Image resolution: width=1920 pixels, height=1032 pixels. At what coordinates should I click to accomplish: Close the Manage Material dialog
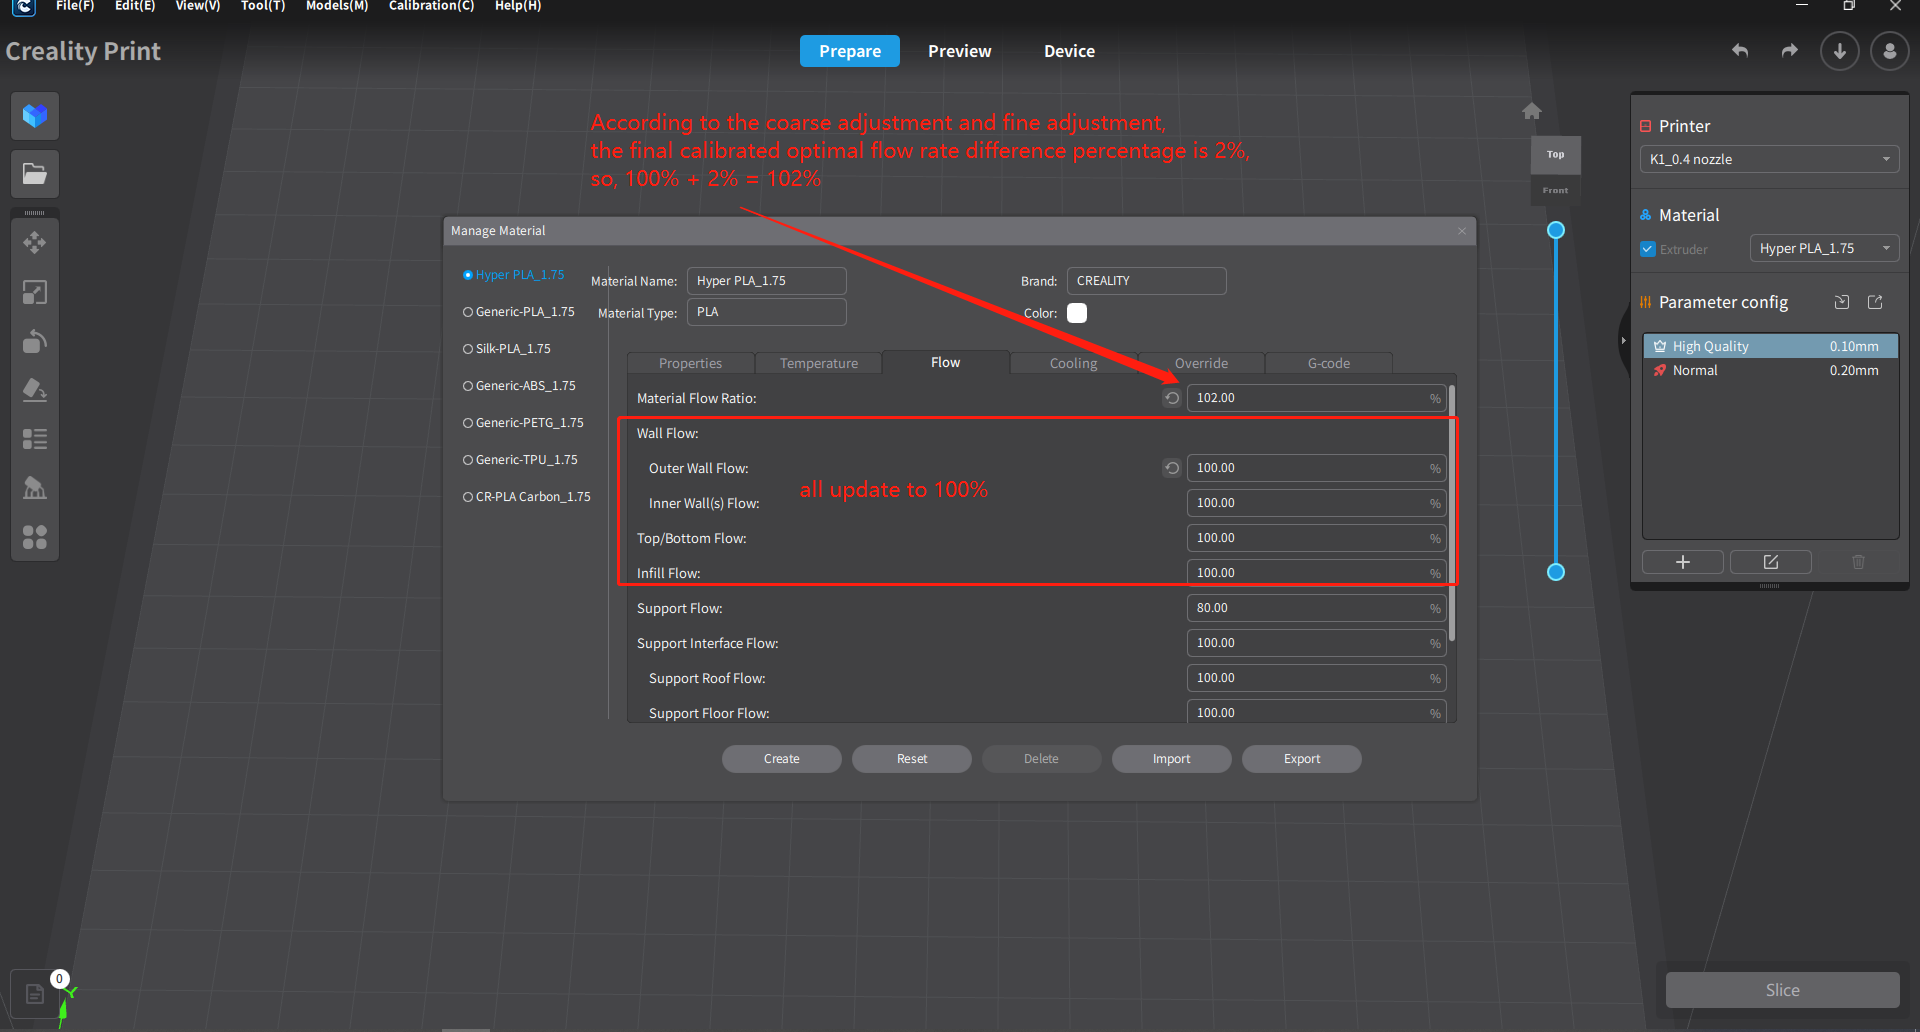pyautogui.click(x=1462, y=231)
